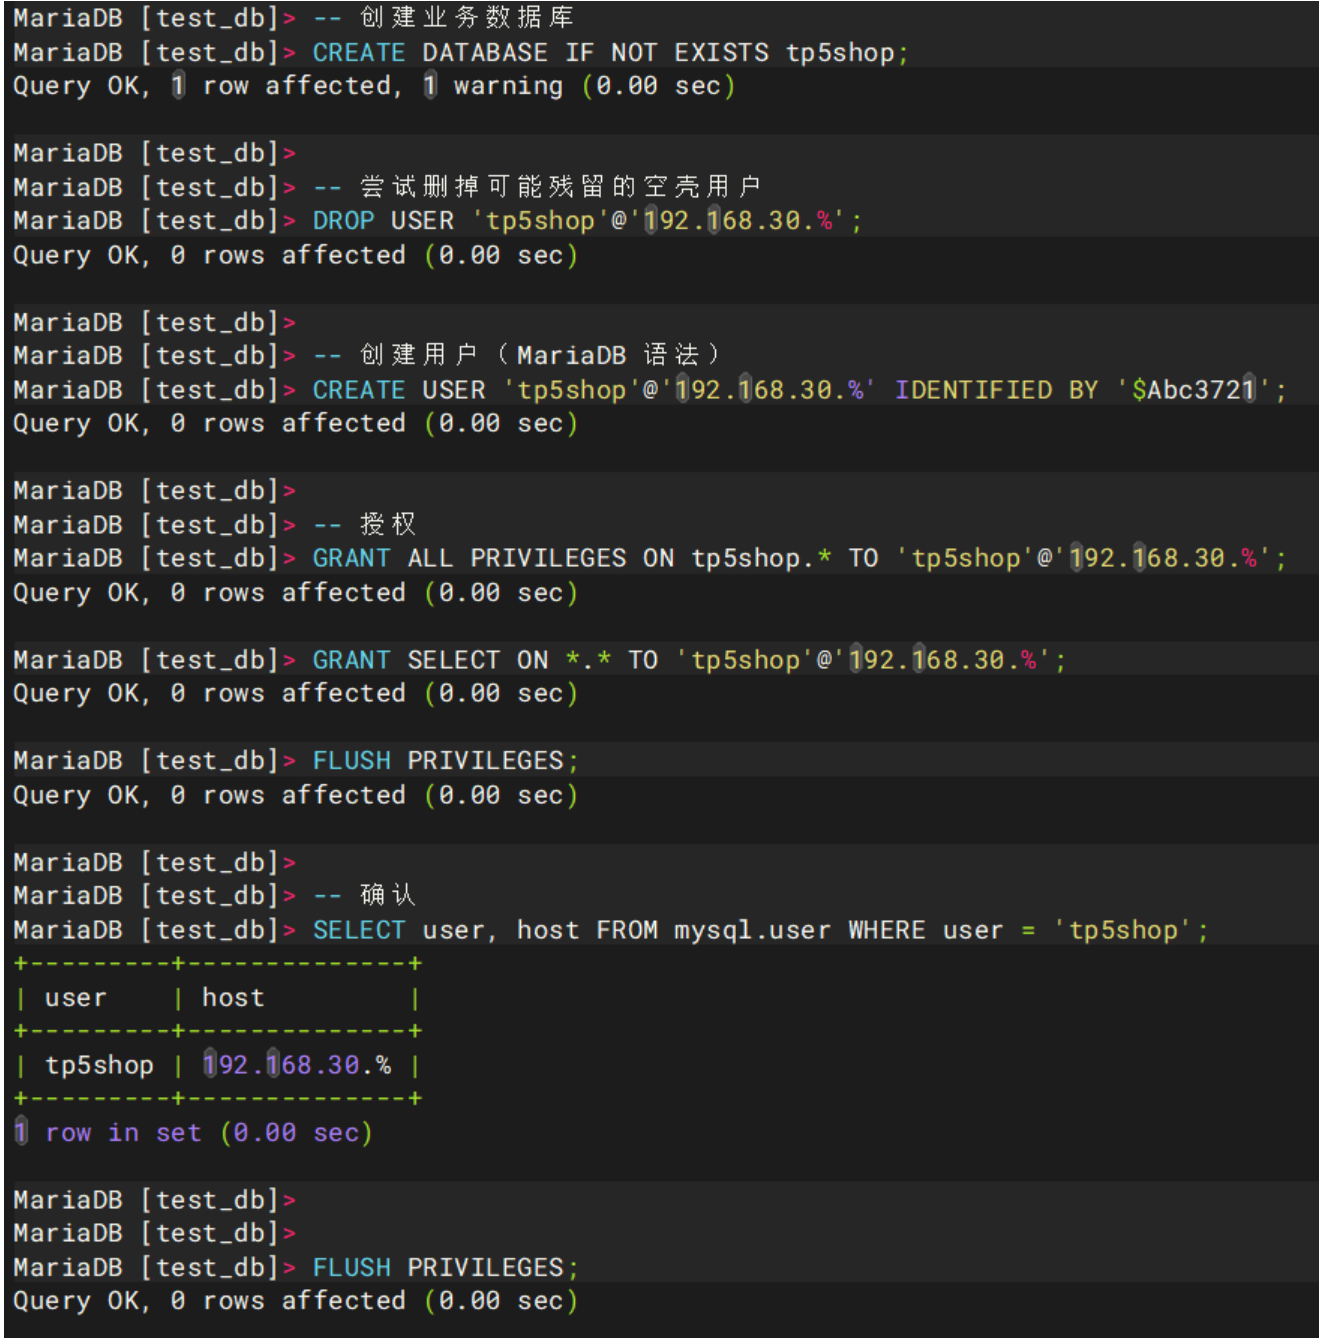Click "IF NOT EXISTS" in the create statement
Image resolution: width=1326 pixels, height=1338 pixels.
click(667, 52)
